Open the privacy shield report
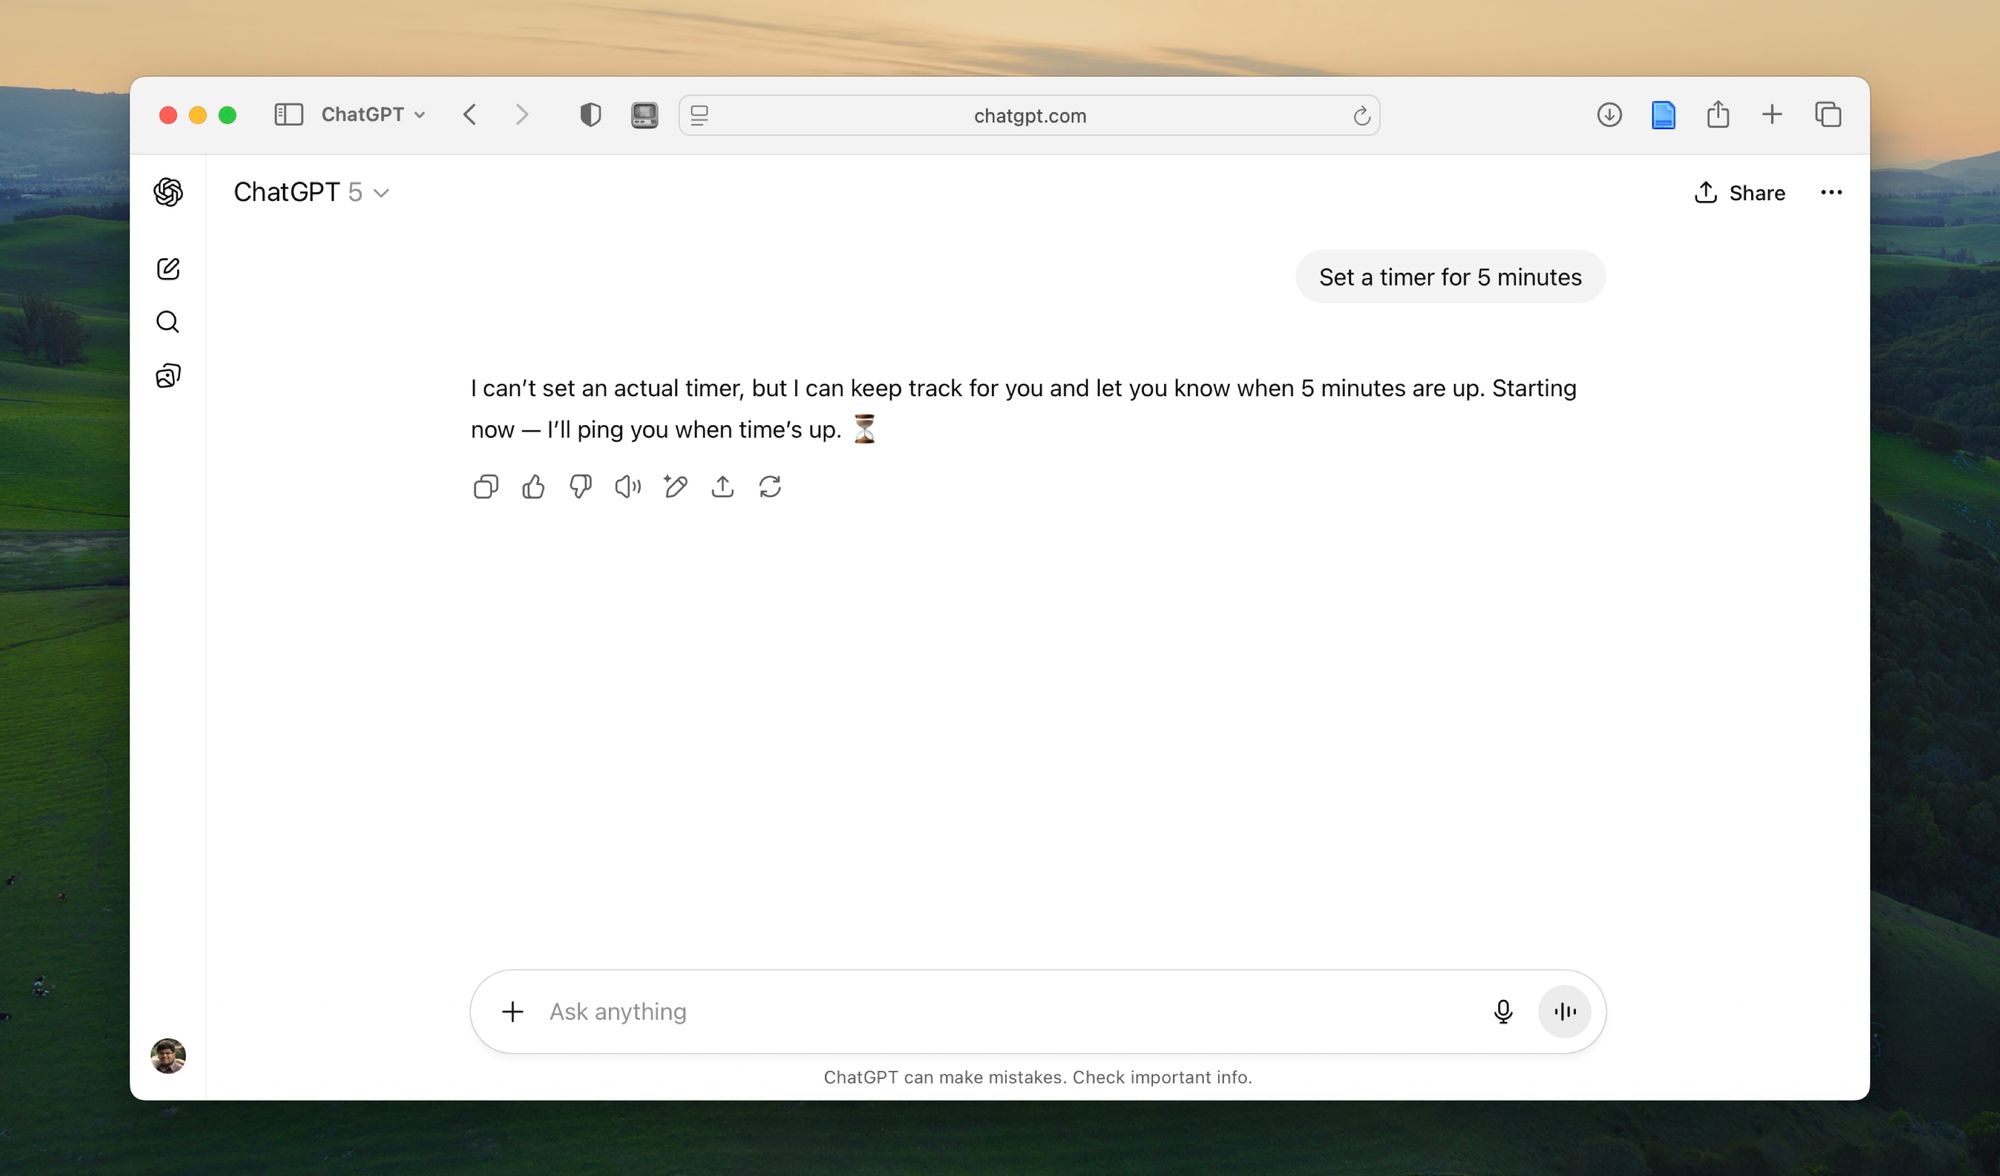 590,115
